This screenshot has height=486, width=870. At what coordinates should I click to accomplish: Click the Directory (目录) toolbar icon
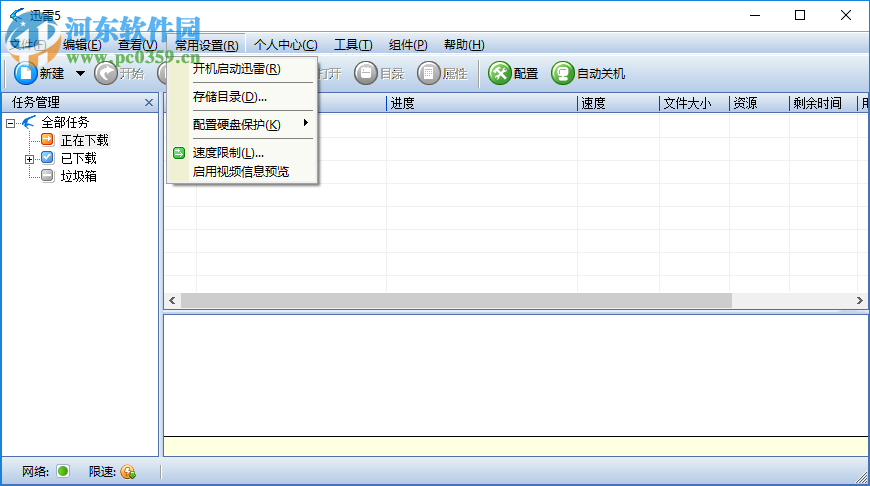(366, 73)
